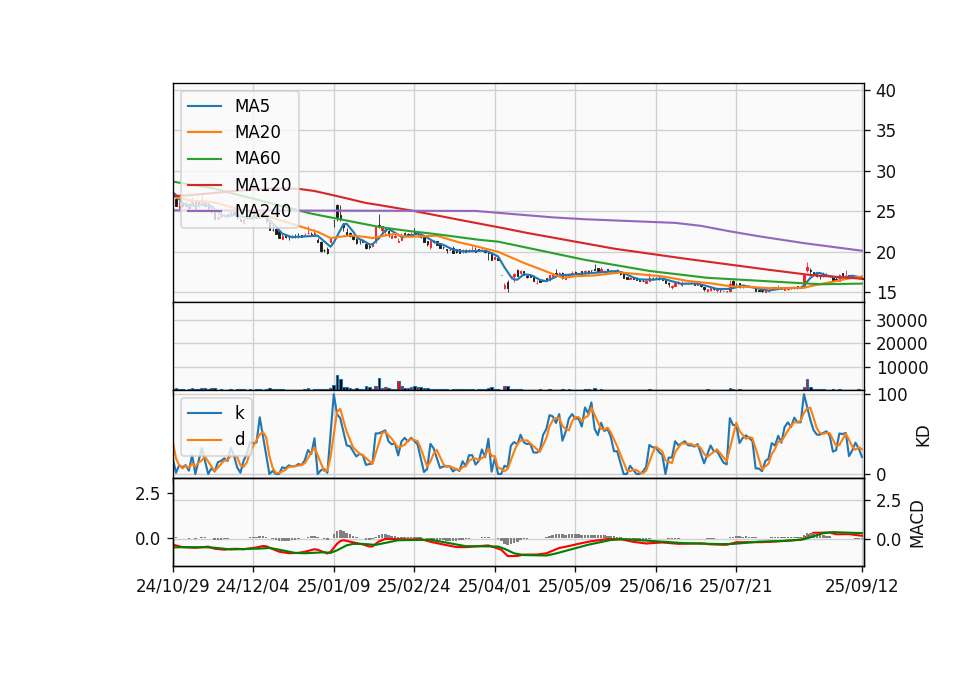
Task: Click the red MA120 legend line sample
Action: point(204,185)
